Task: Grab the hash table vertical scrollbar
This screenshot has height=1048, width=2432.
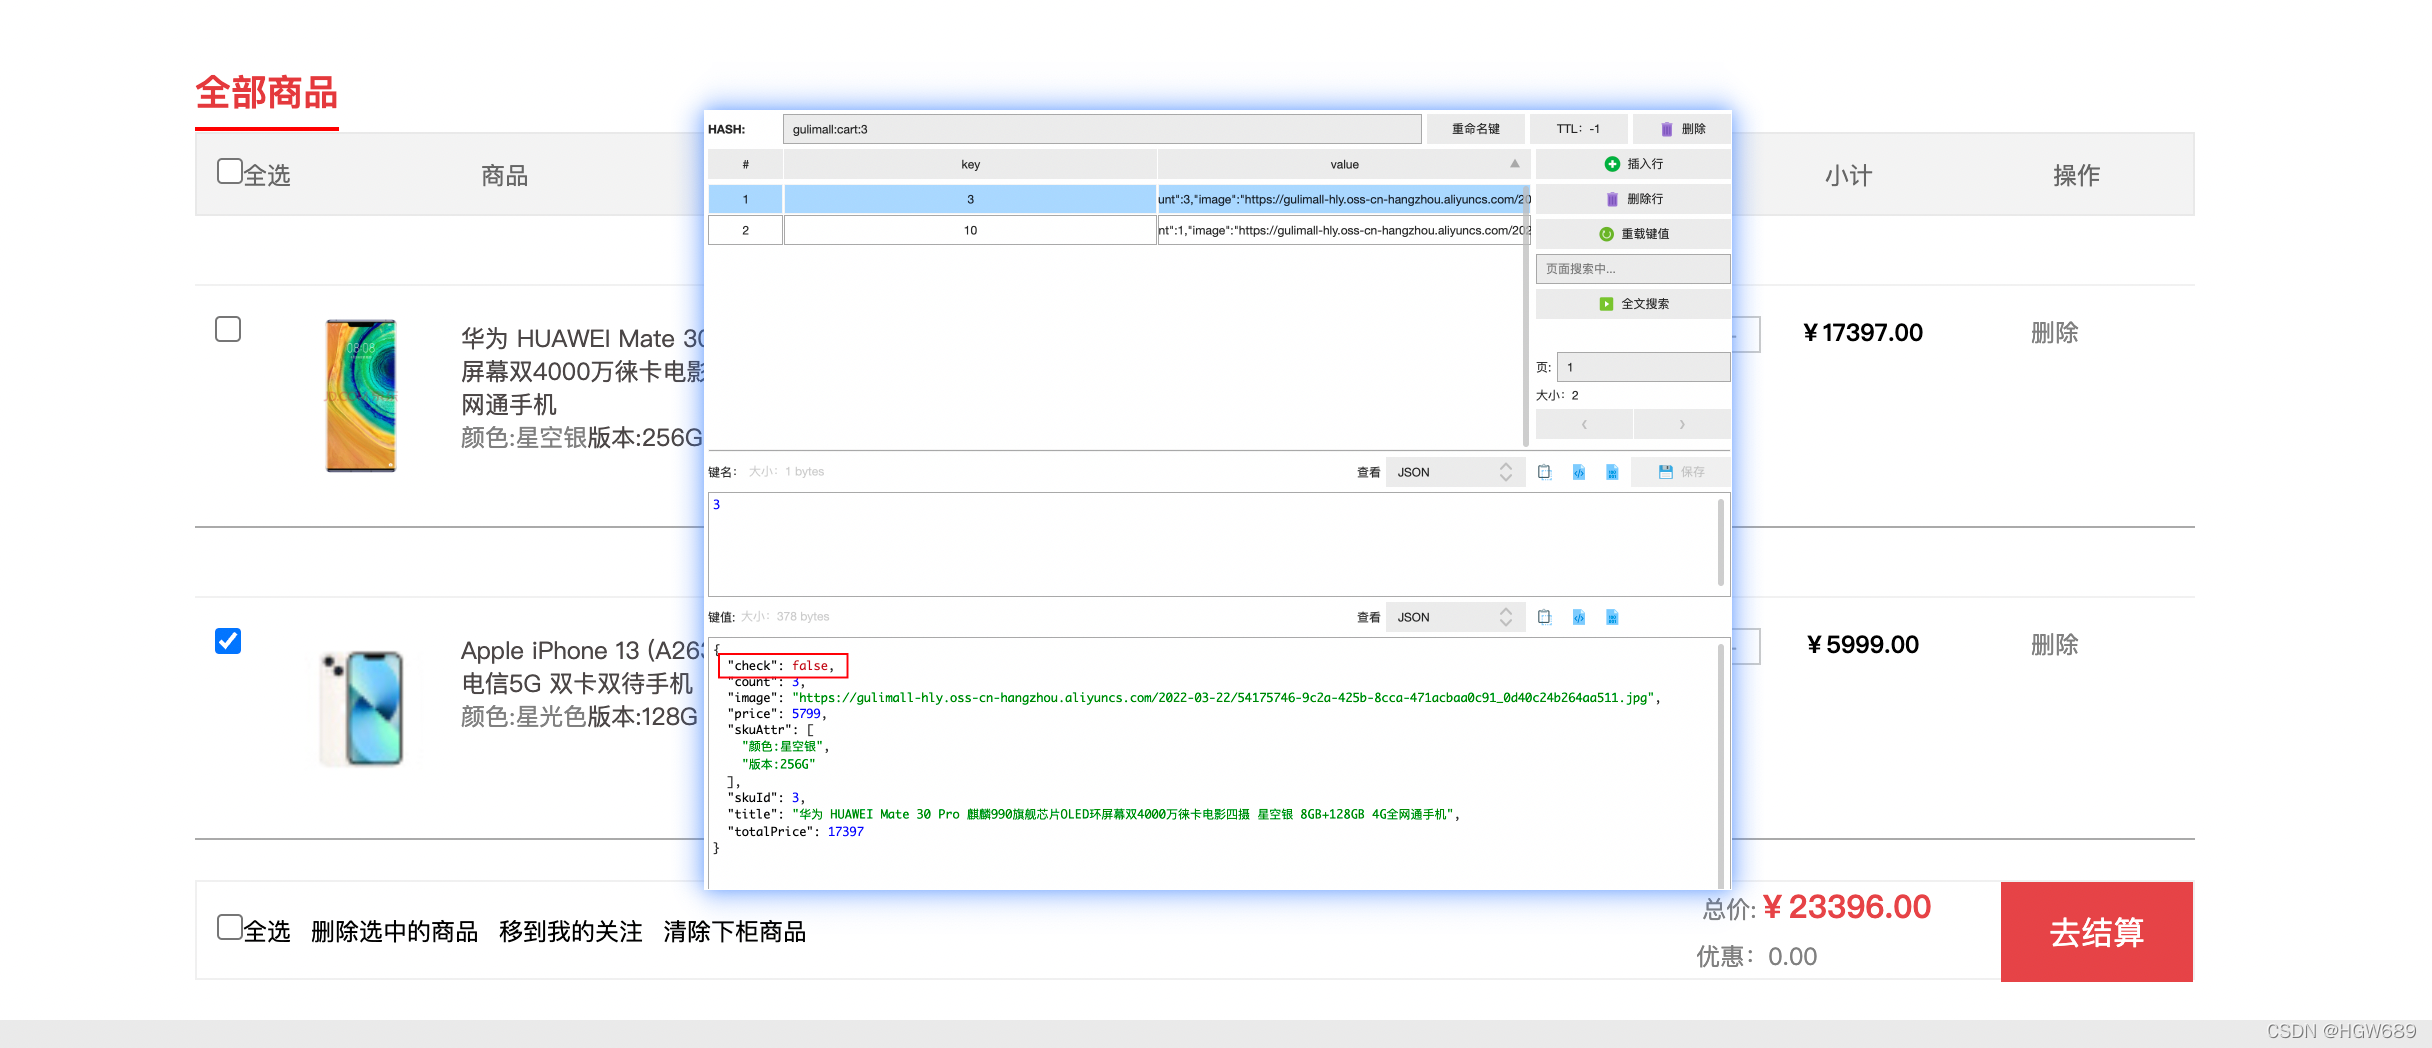Action: tap(1526, 316)
